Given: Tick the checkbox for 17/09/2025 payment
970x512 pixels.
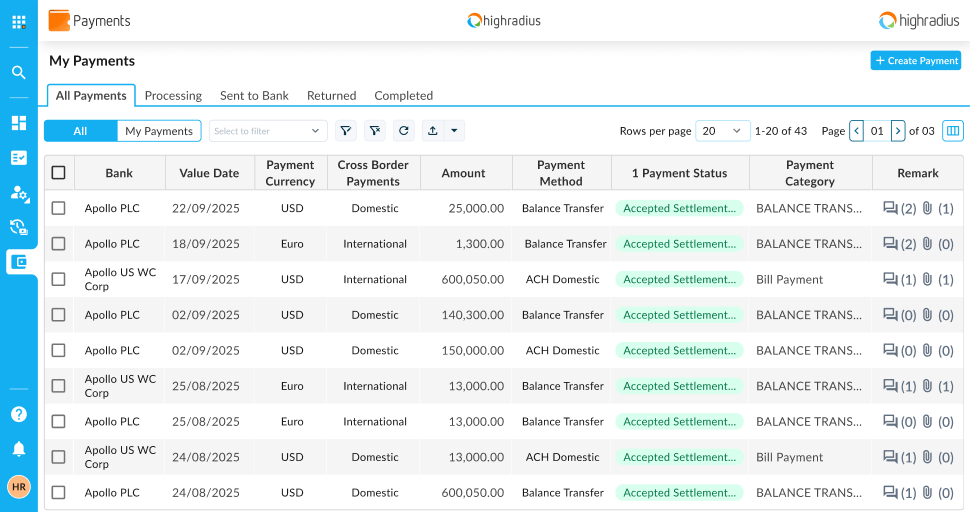Looking at the screenshot, I should (x=59, y=279).
